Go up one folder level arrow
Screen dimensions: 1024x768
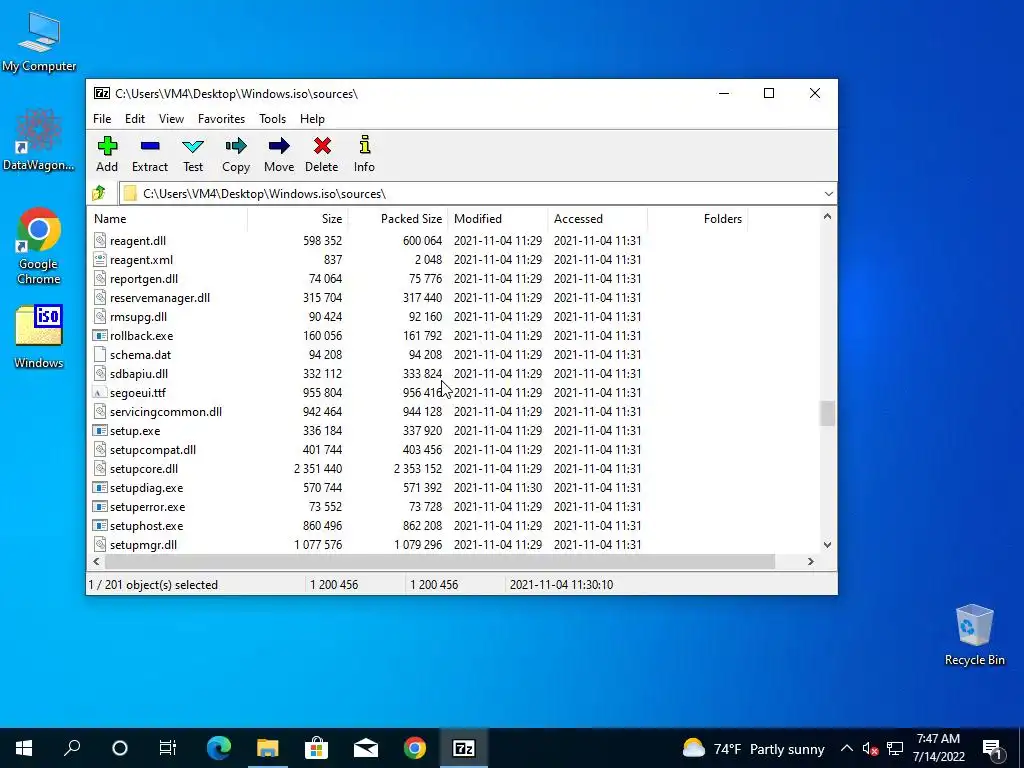pos(99,193)
